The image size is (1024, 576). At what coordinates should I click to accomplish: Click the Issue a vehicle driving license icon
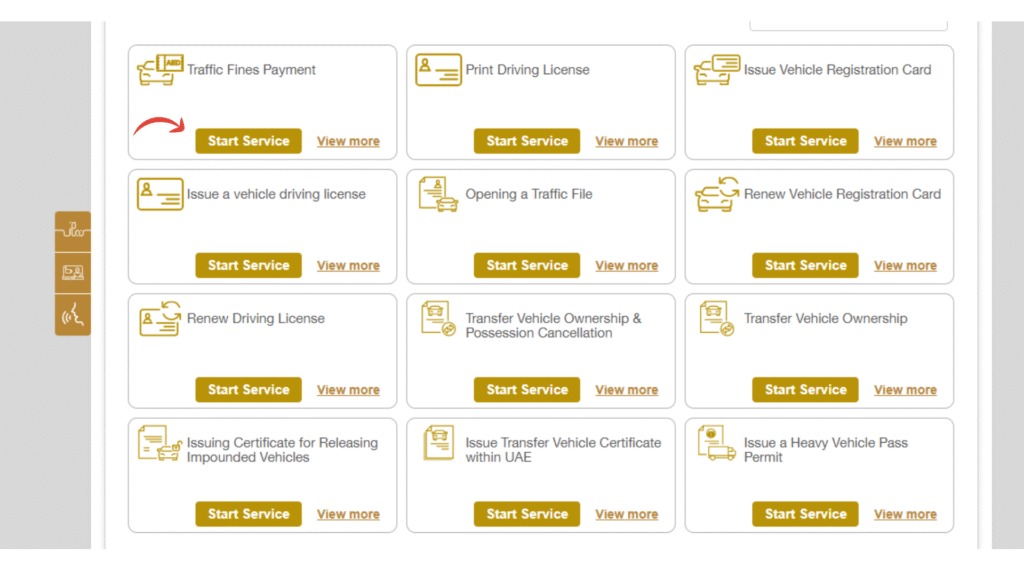tap(160, 194)
